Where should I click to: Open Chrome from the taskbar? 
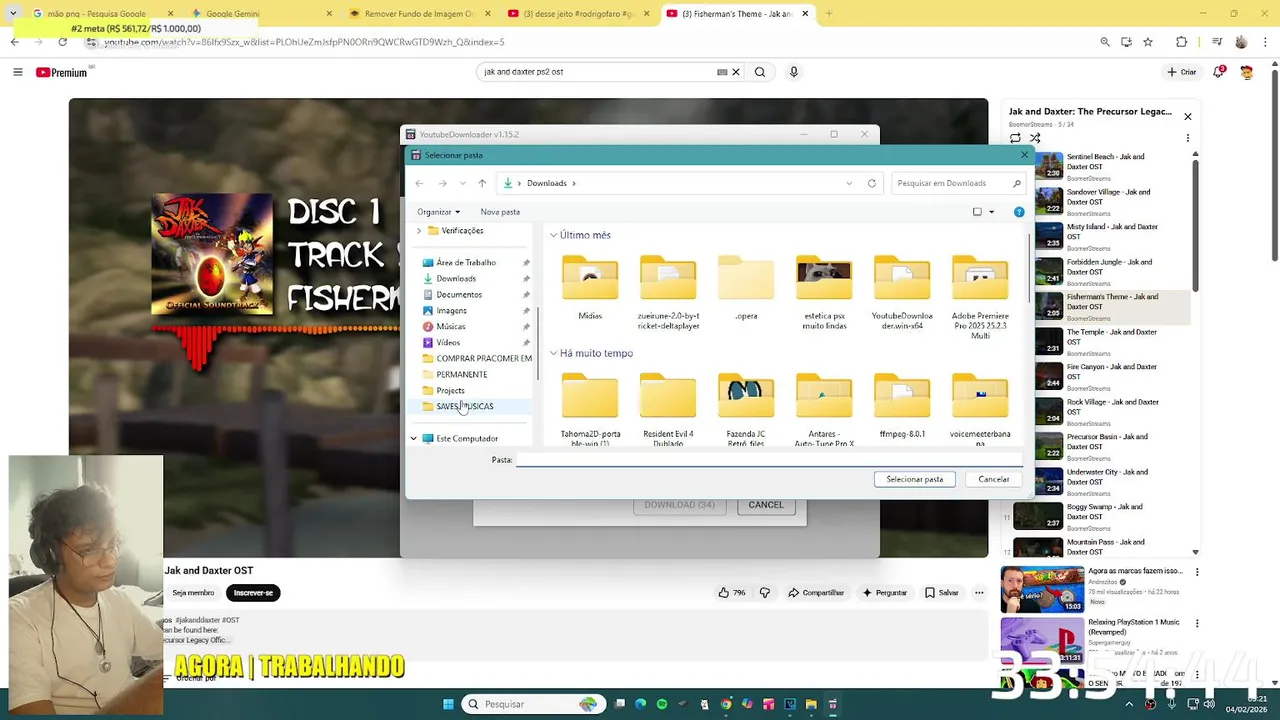coord(726,704)
